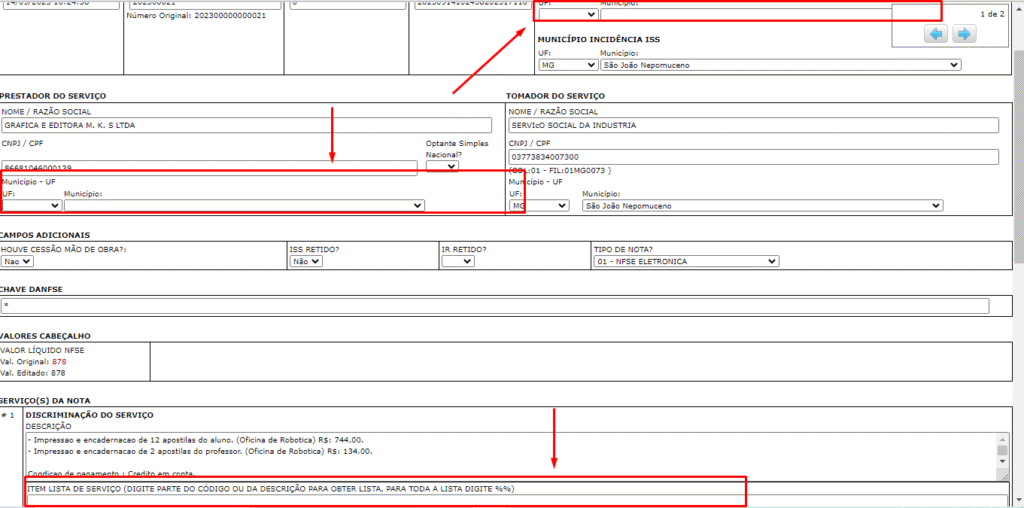Screen dimensions: 1024x508
Task: Click the Prestador Nome / Razão Social field
Action: (246, 126)
